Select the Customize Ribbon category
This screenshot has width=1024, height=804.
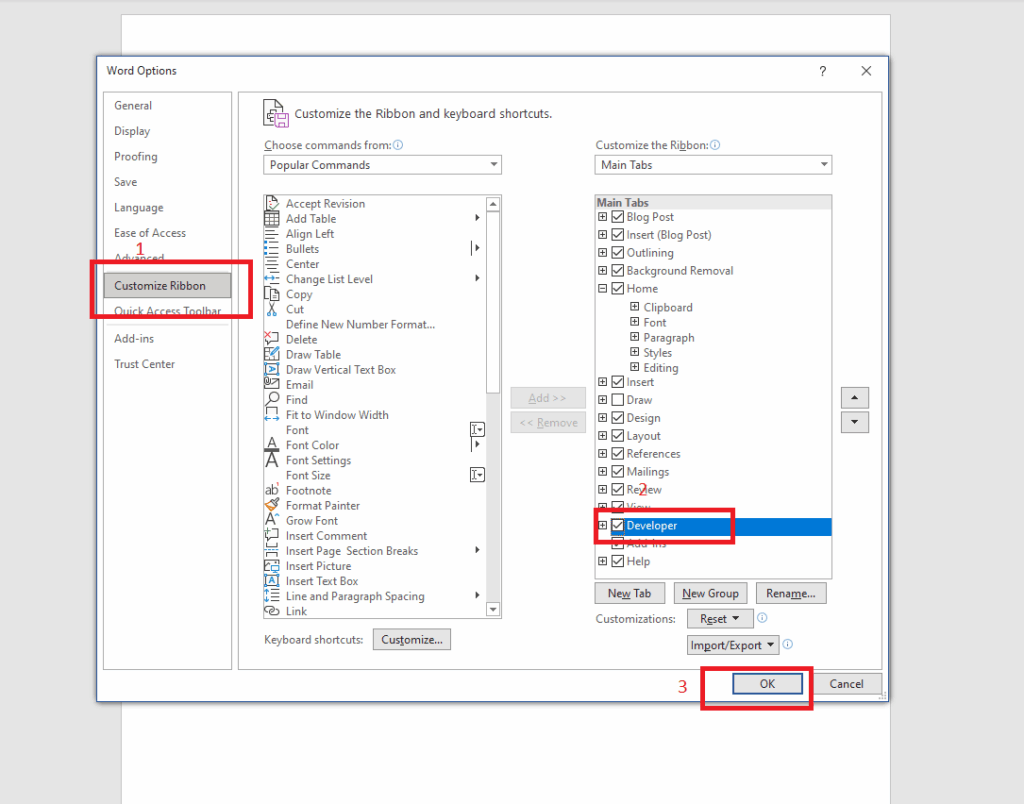click(x=167, y=285)
